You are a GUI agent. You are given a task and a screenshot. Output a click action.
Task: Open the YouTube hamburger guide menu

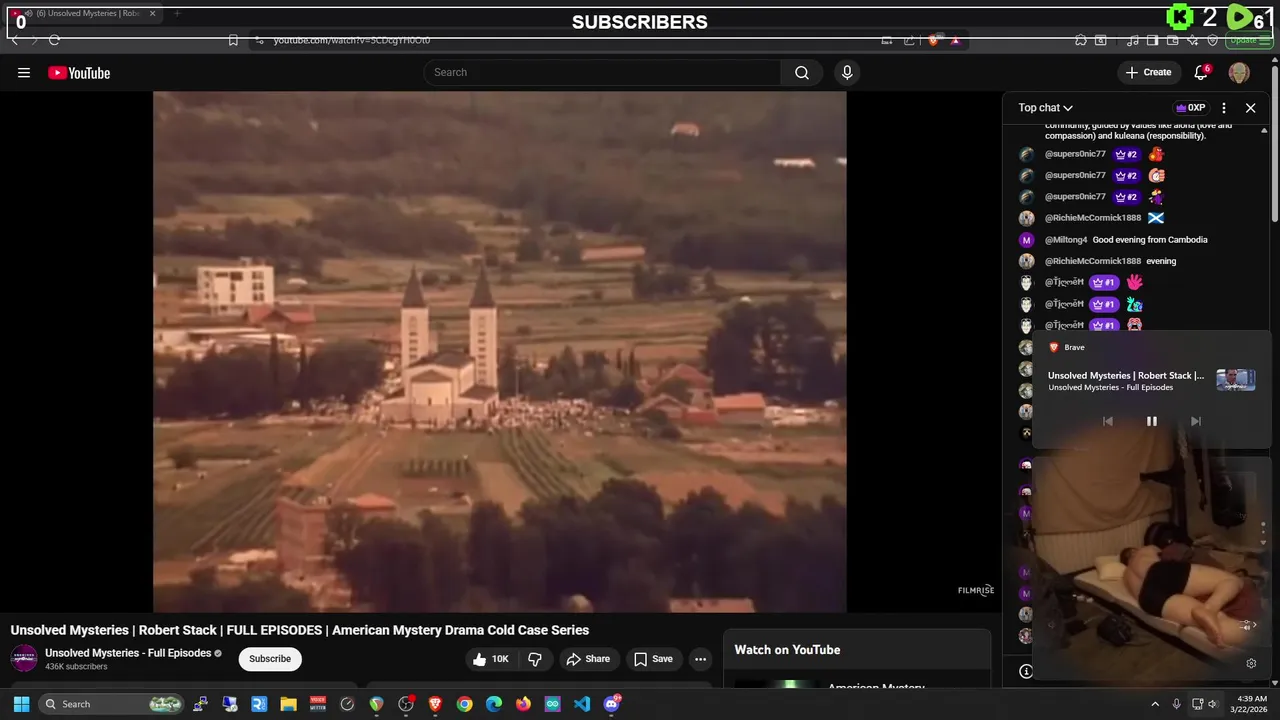[x=24, y=72]
